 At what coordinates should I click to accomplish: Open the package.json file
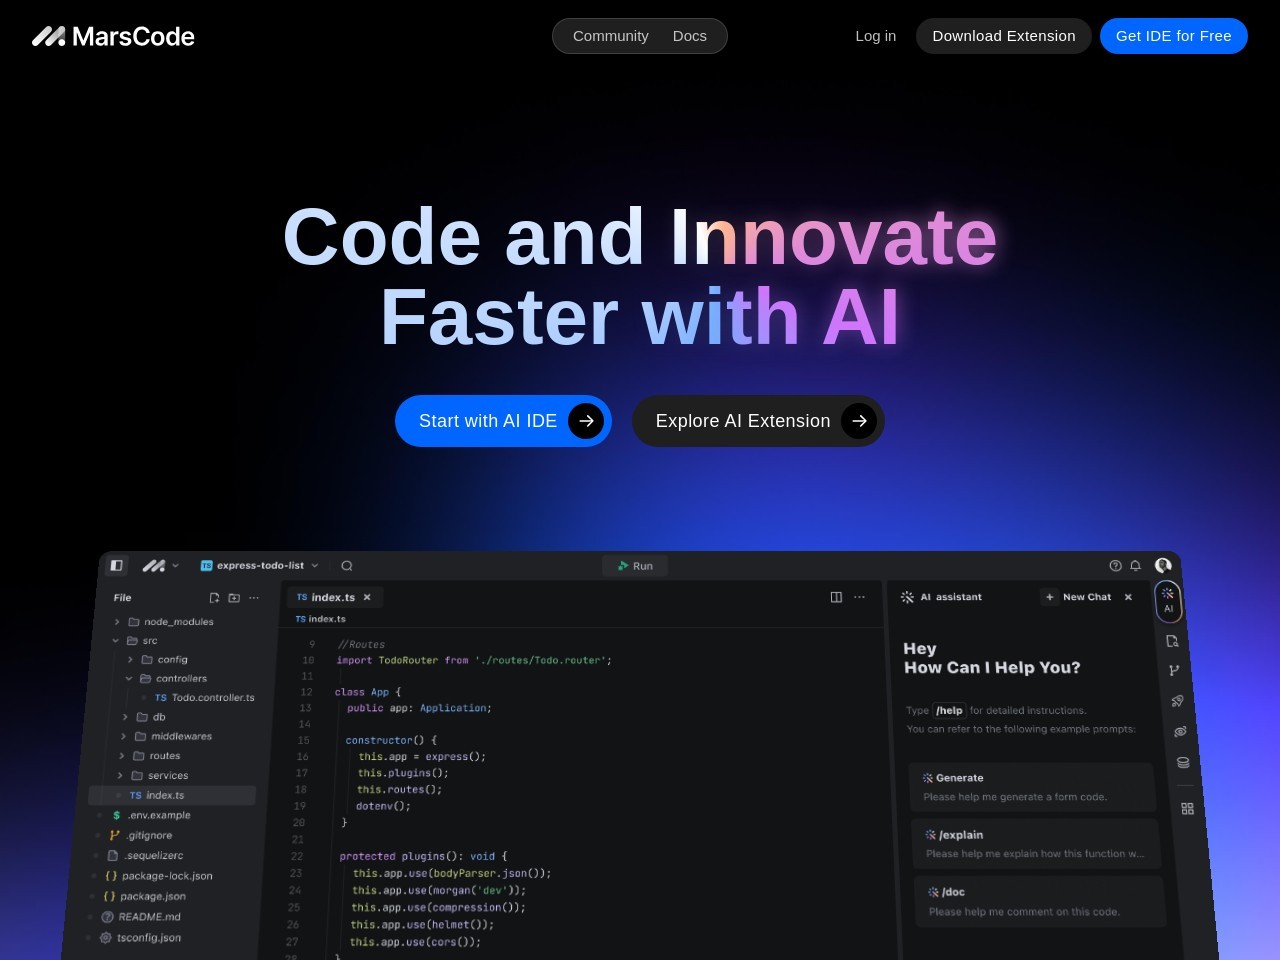click(144, 896)
